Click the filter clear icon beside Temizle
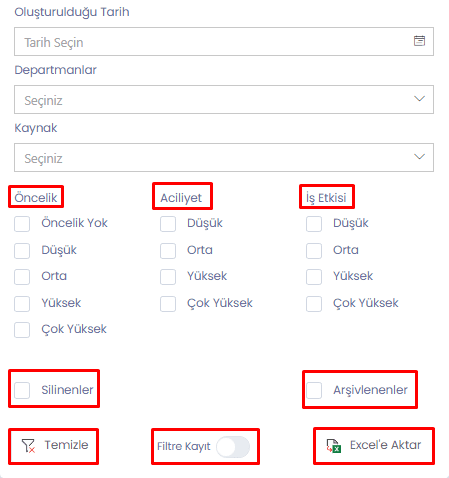Viewport: 449px width, 478px height. tap(28, 446)
